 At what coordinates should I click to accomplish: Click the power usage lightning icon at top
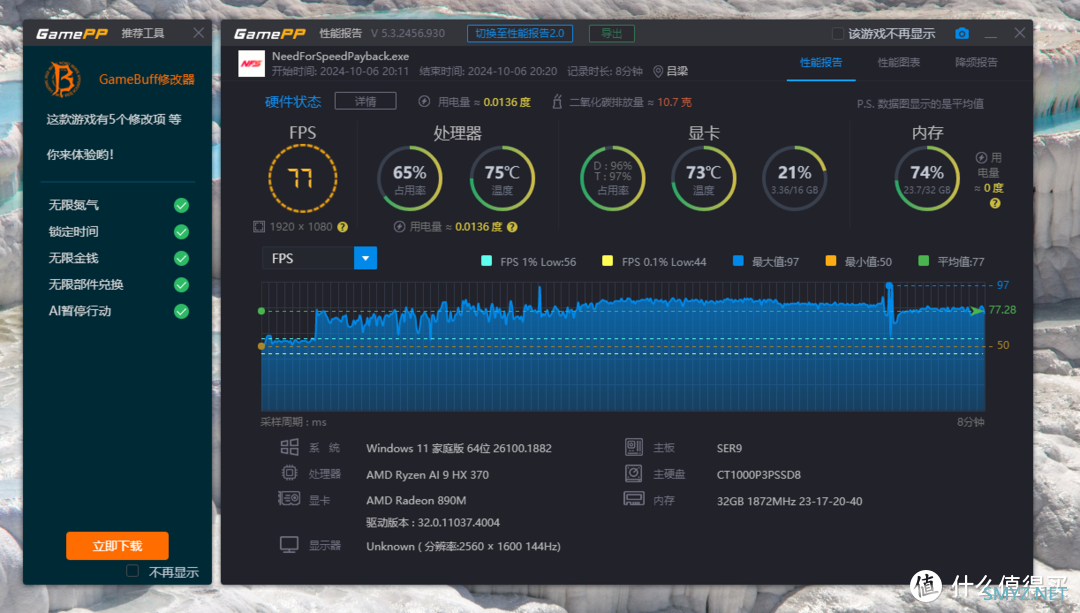point(424,102)
